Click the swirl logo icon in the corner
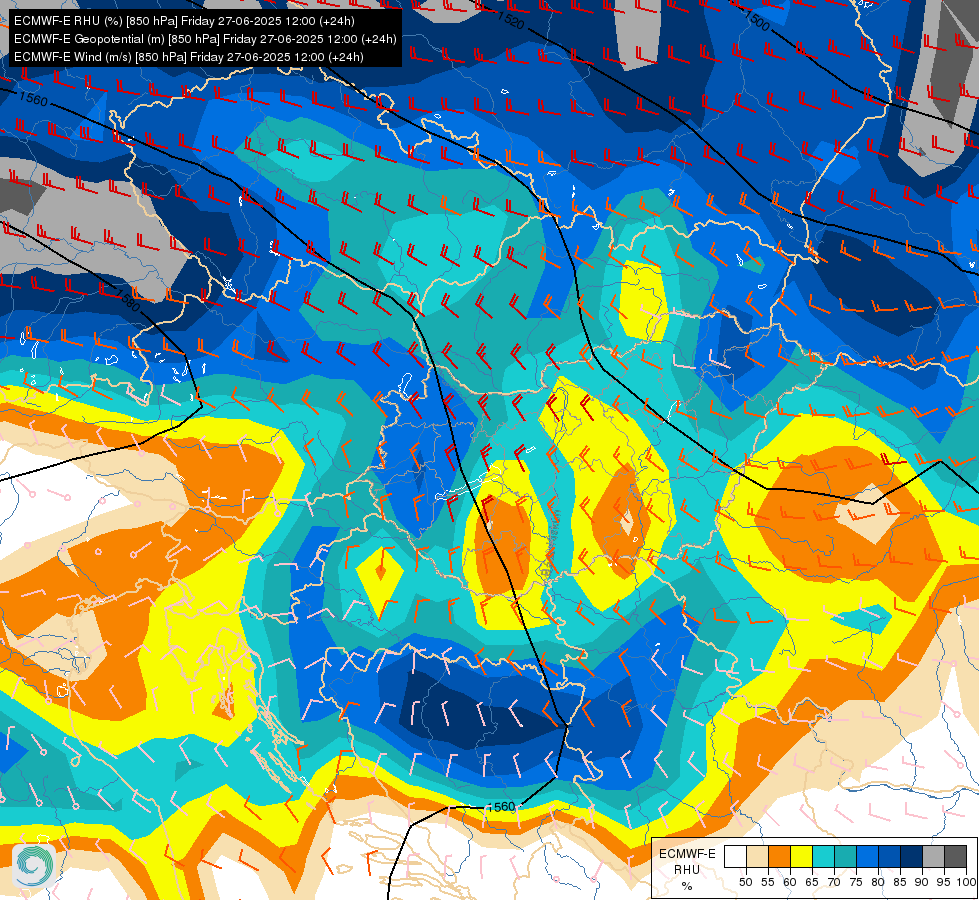The image size is (979, 900). [33, 864]
